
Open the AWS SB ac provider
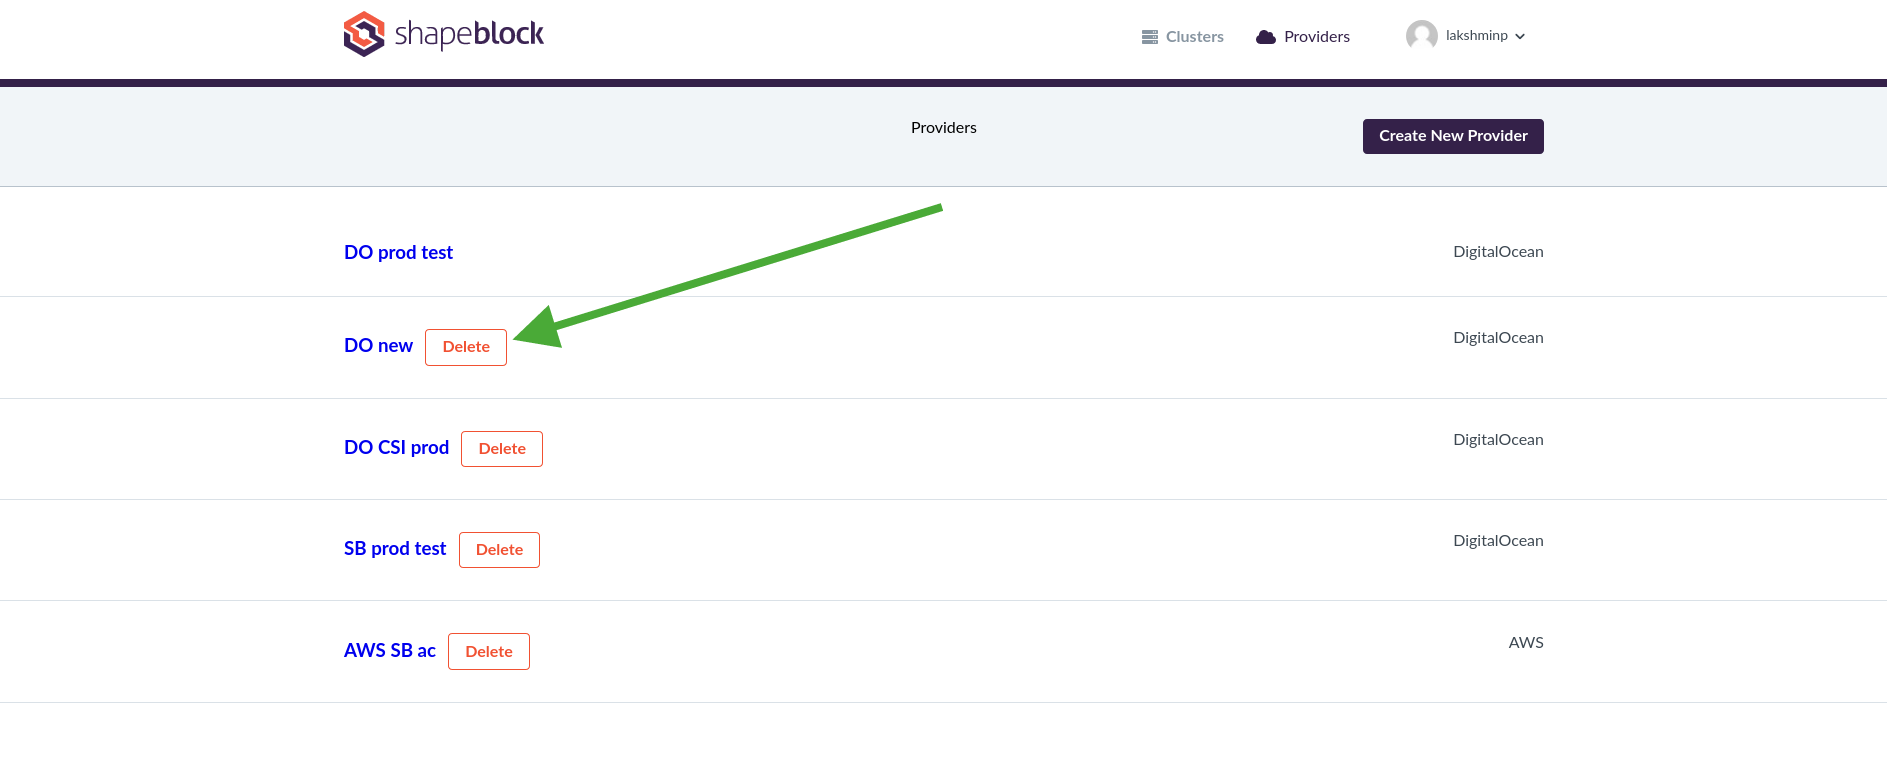390,651
